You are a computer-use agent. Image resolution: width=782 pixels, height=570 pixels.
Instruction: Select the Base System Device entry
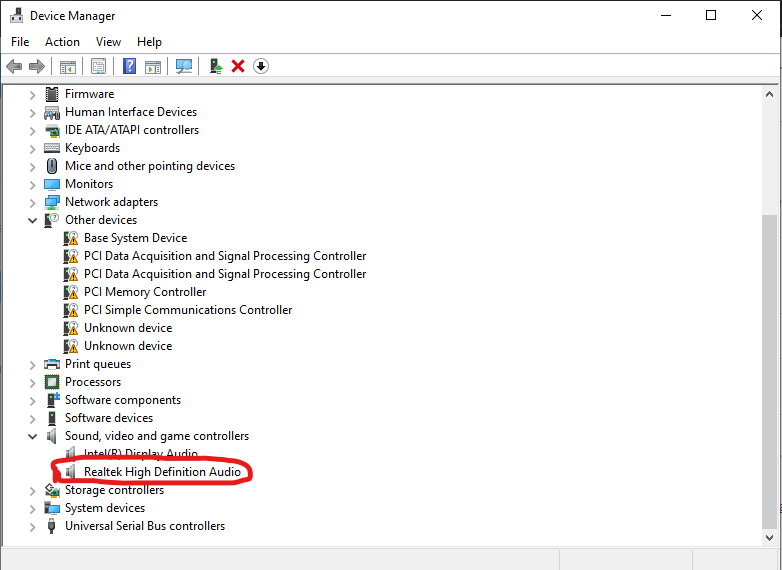(x=135, y=238)
